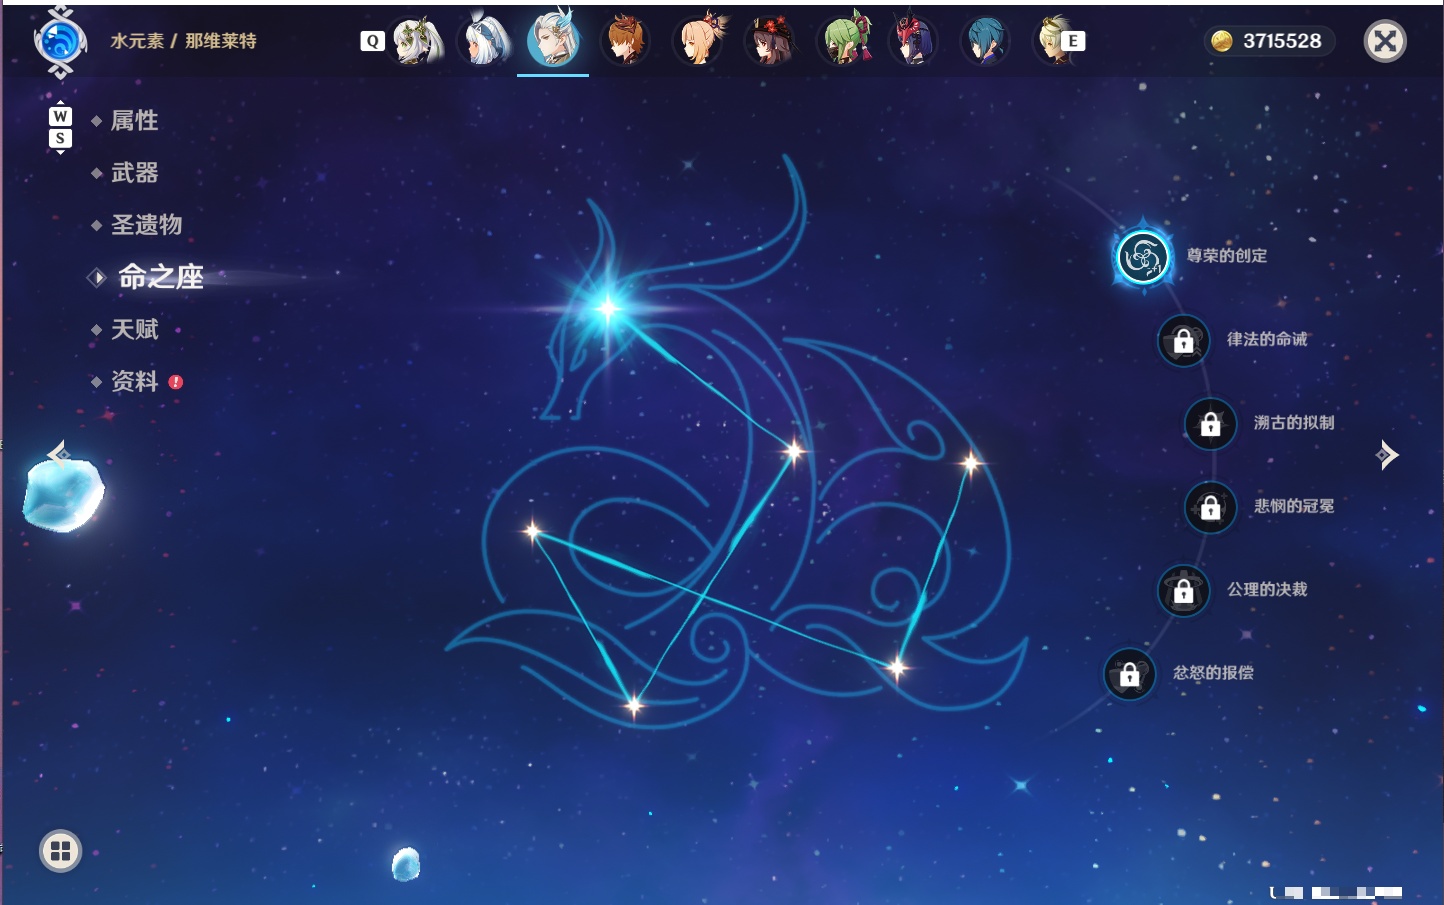The height and width of the screenshot is (905, 1444).
Task: Open the 圣遗物 artifacts menu
Action: [x=146, y=225]
